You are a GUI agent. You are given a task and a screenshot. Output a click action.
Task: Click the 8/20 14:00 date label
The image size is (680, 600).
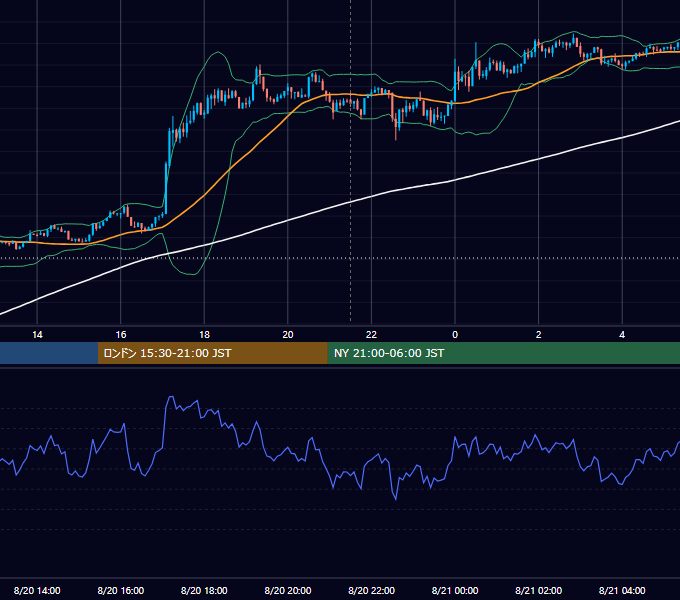pos(37,590)
